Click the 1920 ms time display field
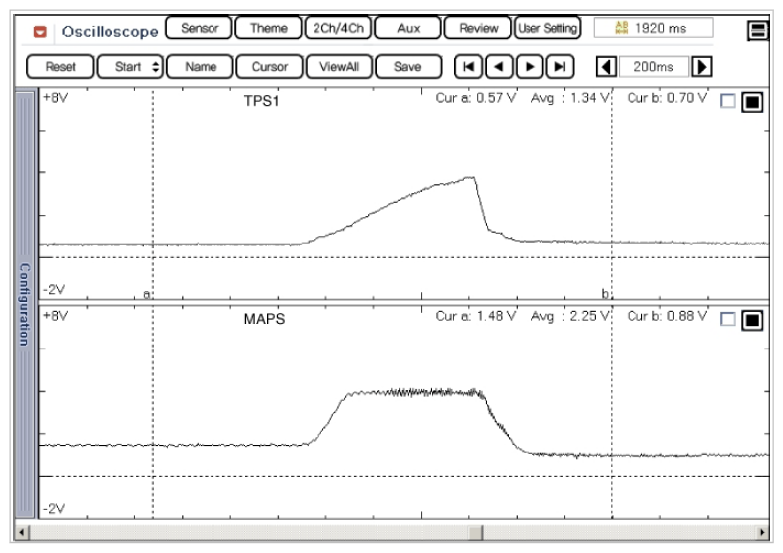This screenshot has width=783, height=553. (653, 29)
